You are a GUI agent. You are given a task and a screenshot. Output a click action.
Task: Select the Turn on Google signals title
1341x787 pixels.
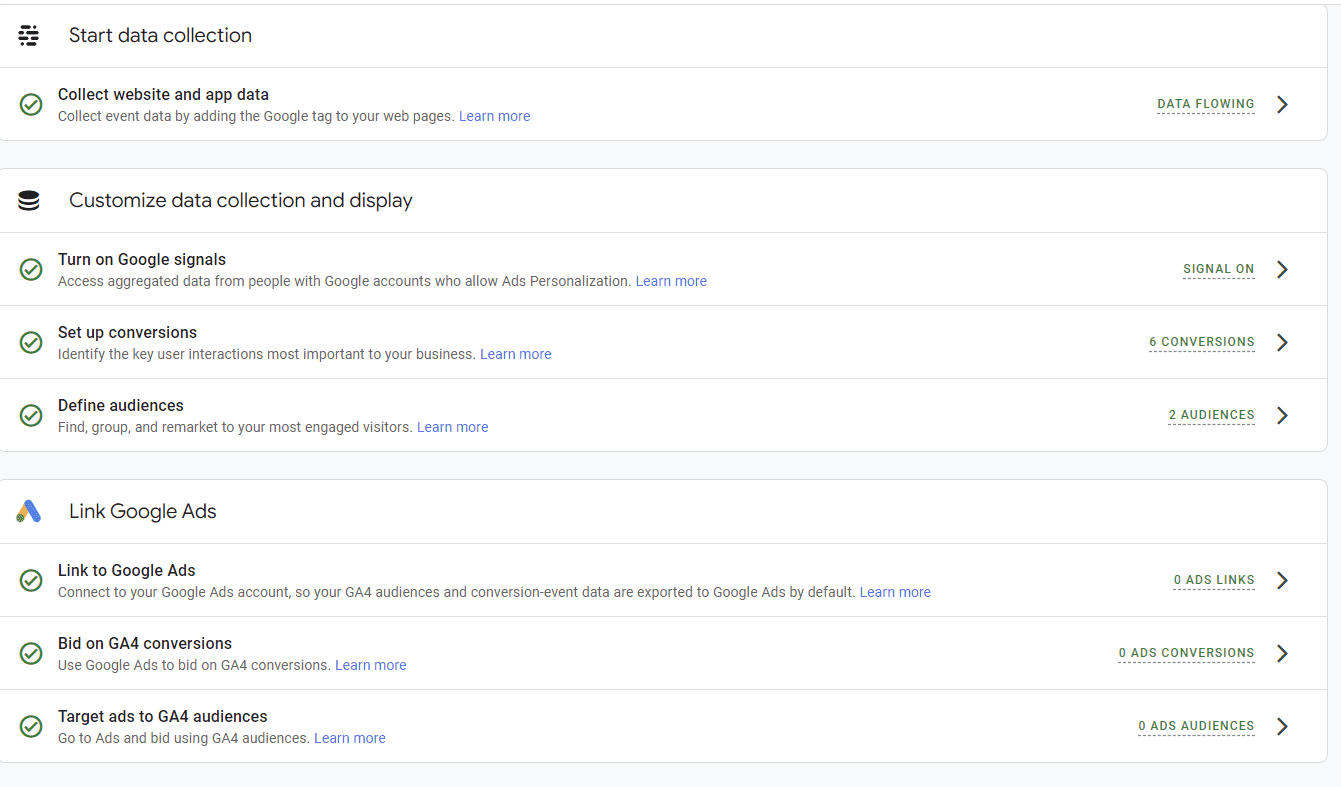(x=142, y=259)
